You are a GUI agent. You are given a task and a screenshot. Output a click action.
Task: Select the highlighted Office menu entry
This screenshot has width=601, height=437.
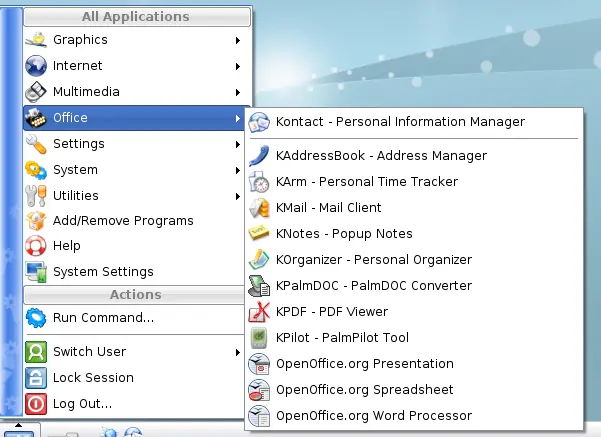(x=134, y=118)
